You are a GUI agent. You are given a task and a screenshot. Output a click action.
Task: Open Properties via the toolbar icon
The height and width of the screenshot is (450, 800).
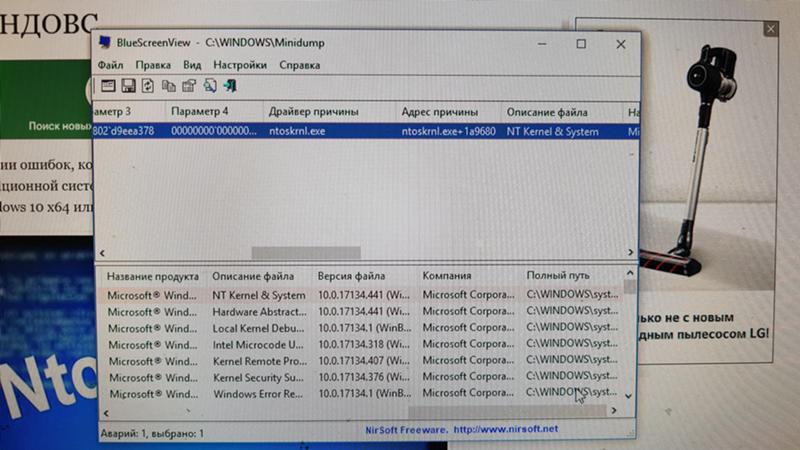[189, 86]
